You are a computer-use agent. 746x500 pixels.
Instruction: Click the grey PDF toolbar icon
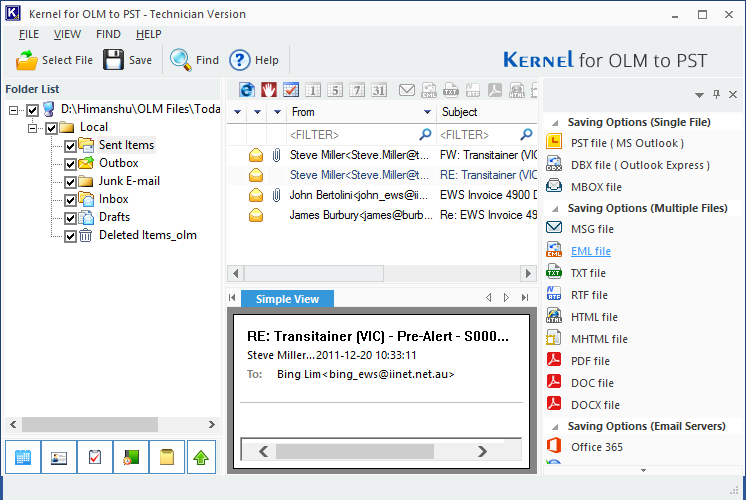(x=495, y=89)
